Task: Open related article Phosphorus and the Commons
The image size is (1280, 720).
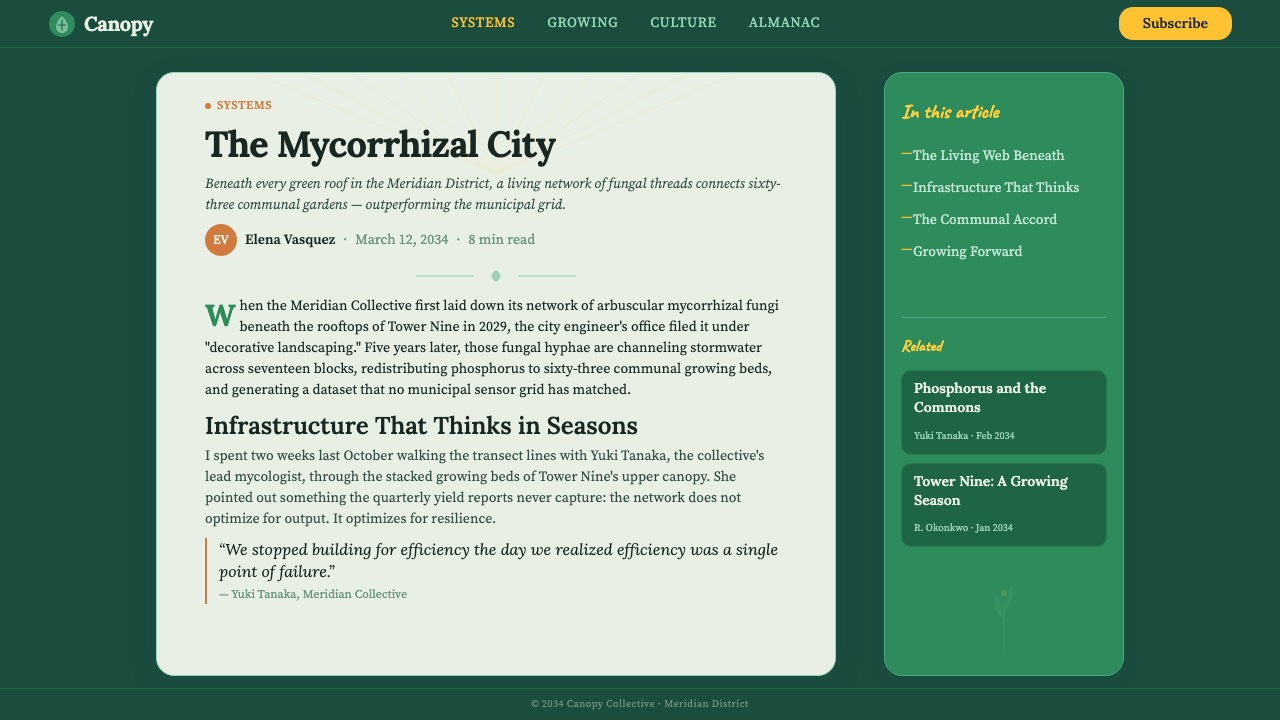Action: [1004, 412]
